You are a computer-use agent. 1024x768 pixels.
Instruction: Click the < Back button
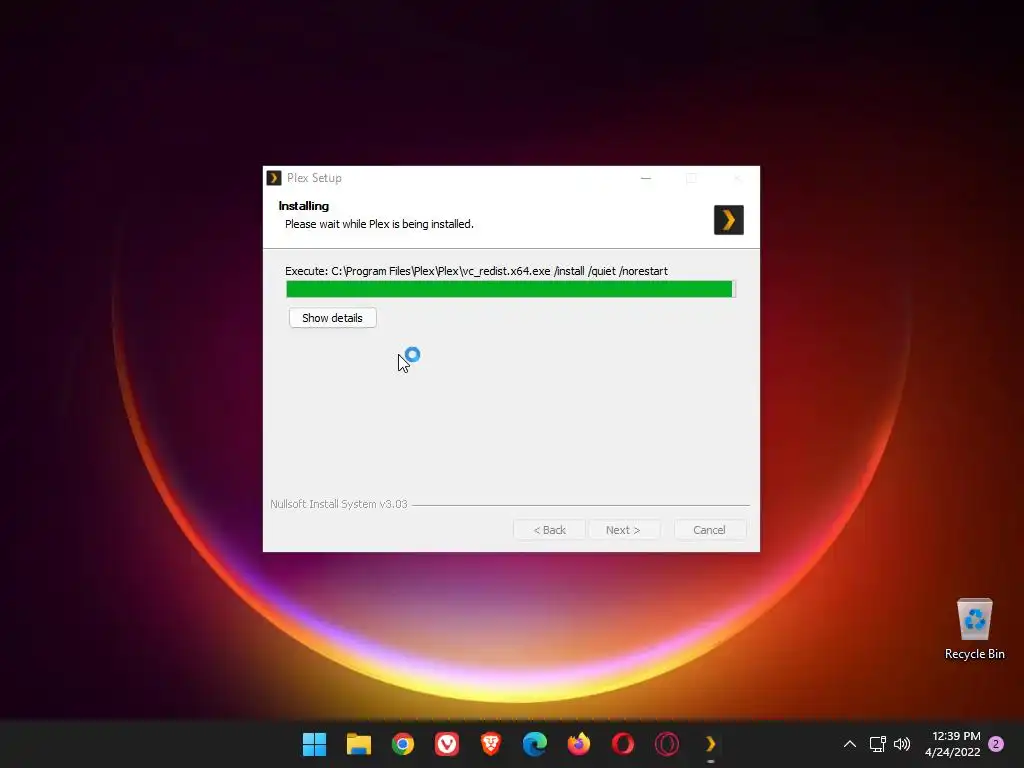(549, 530)
